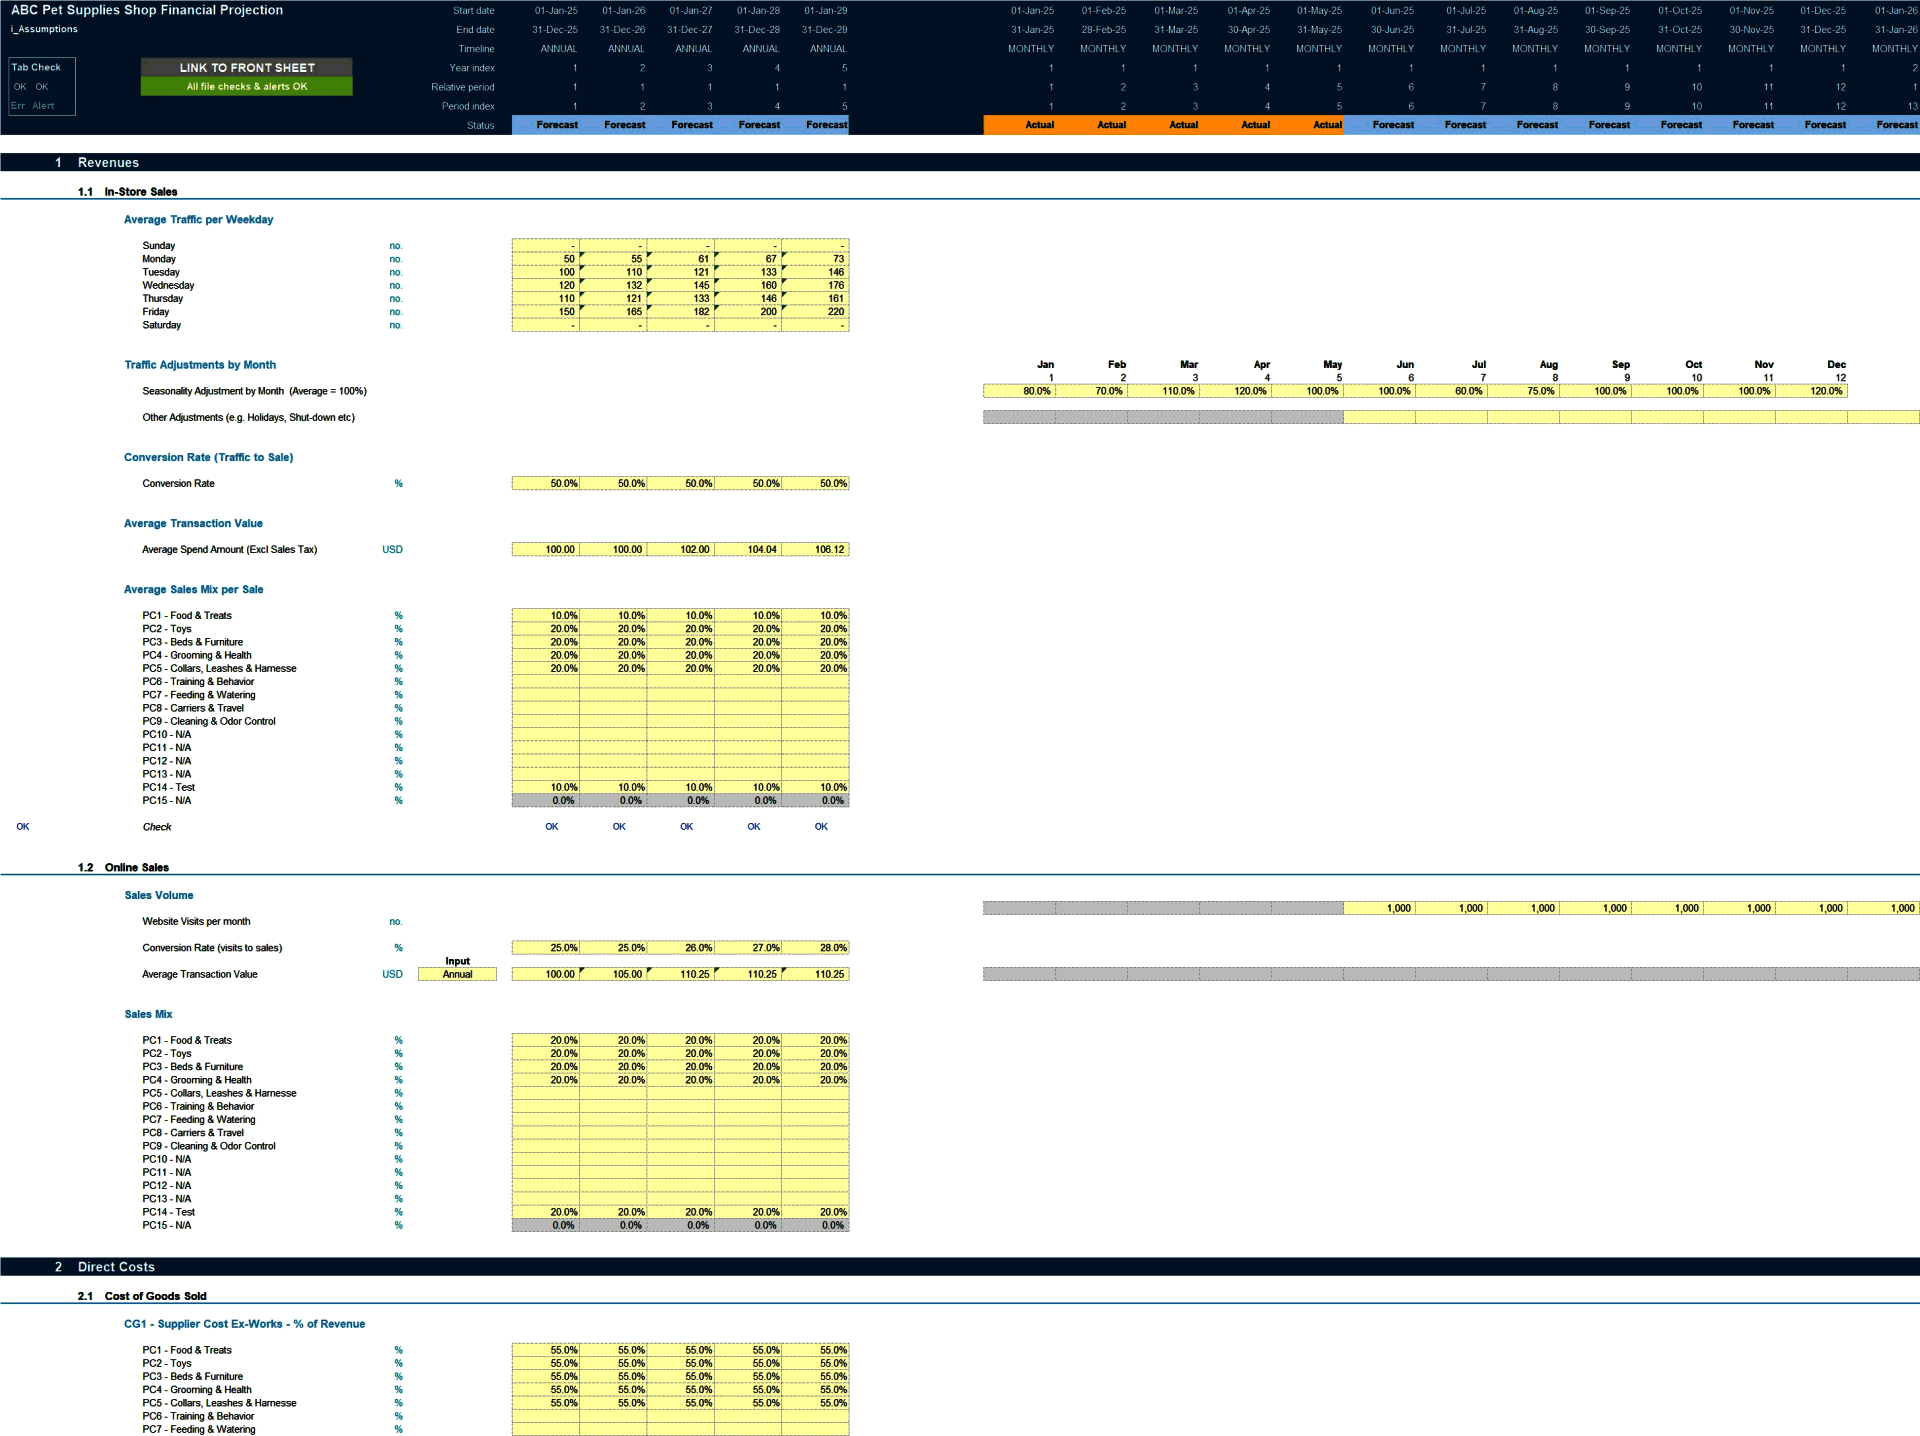Select average spend amount cell 106.12
This screenshot has width=1920, height=1436.
tap(815, 549)
